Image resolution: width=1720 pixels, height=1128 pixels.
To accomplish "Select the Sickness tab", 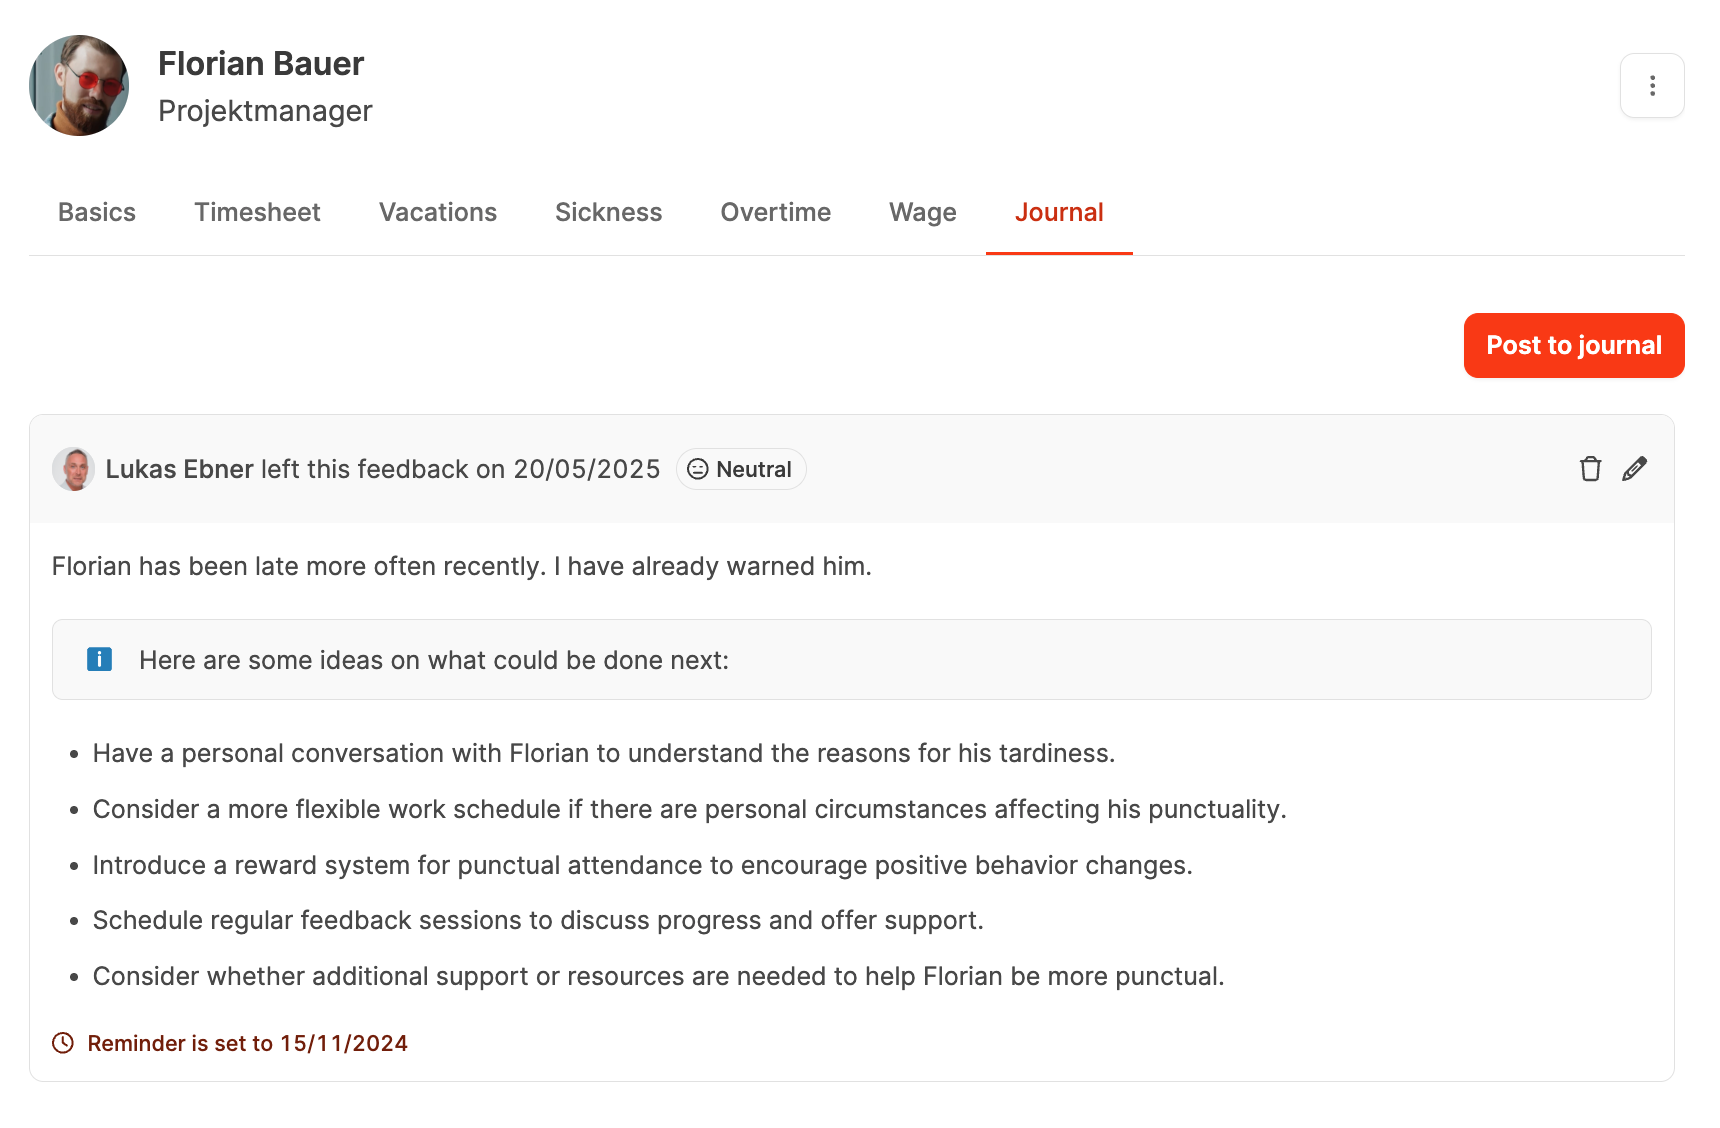I will click(608, 212).
